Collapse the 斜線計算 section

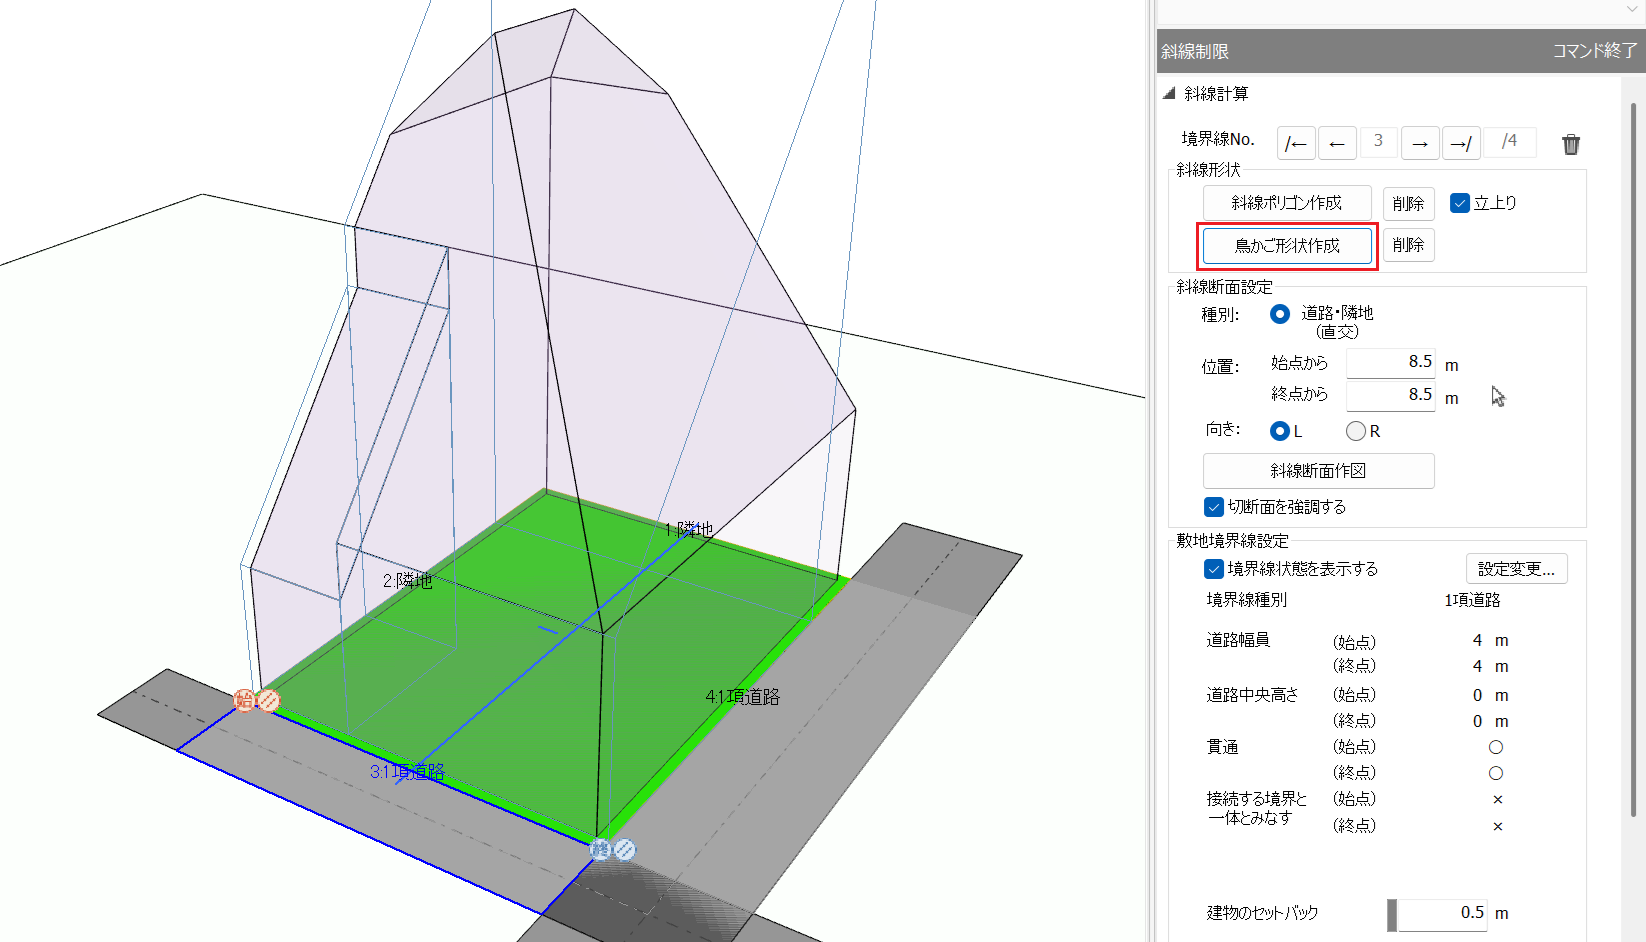(1167, 93)
